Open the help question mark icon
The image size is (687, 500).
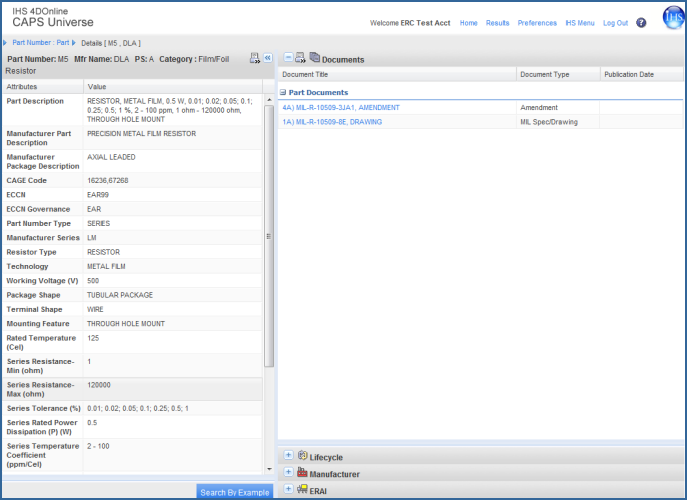point(641,23)
